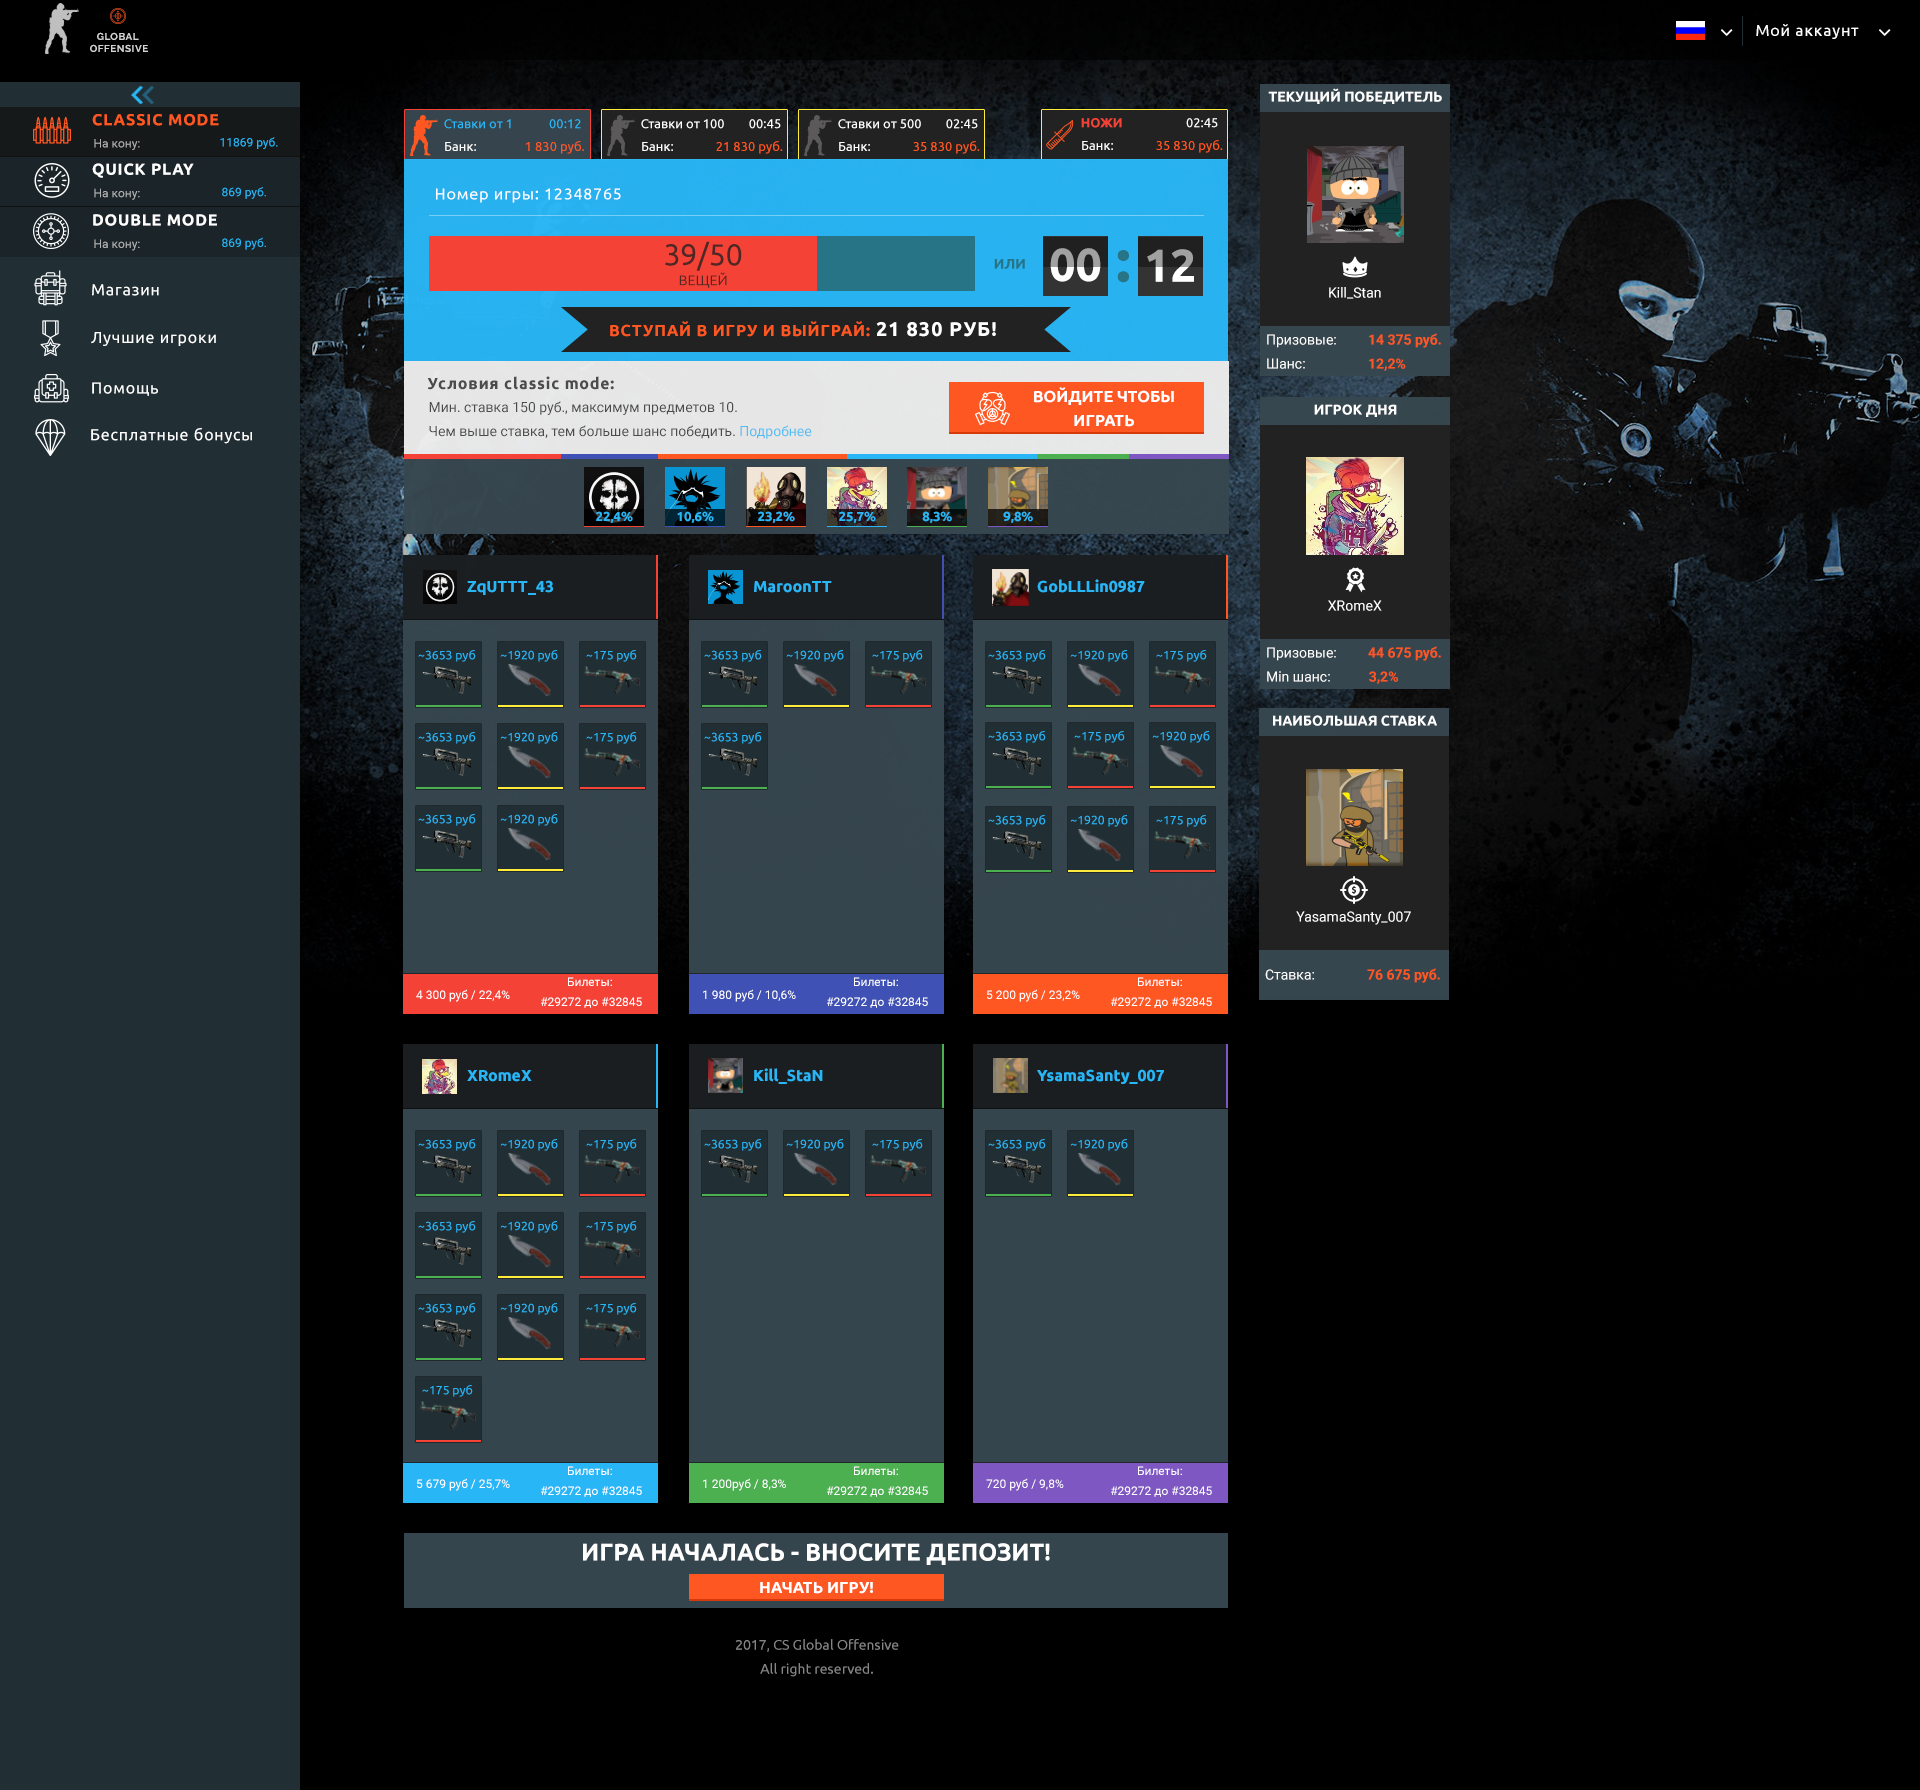View Лучшие игроки leaderboard
Viewport: 1920px width, 1790px height.
pyautogui.click(x=153, y=337)
